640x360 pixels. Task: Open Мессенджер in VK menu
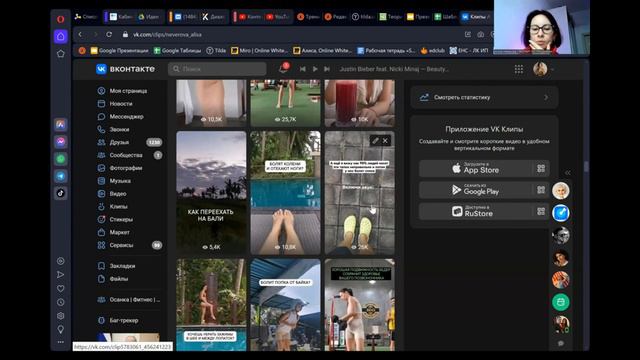(128, 116)
